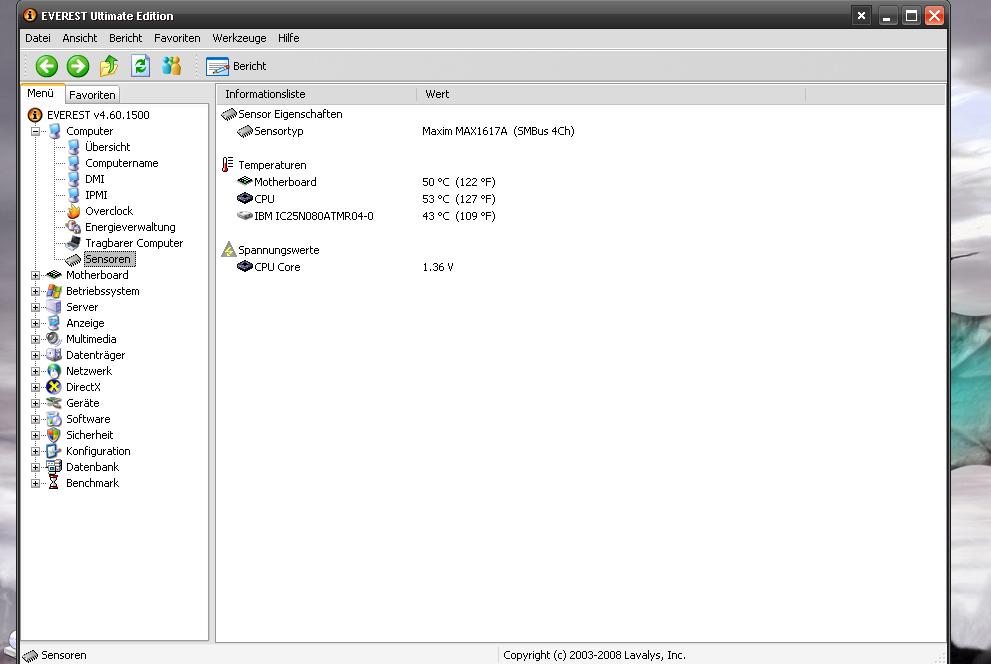Screen dimensions: 991x664
Task: Open the Bericht menu
Action: point(125,38)
